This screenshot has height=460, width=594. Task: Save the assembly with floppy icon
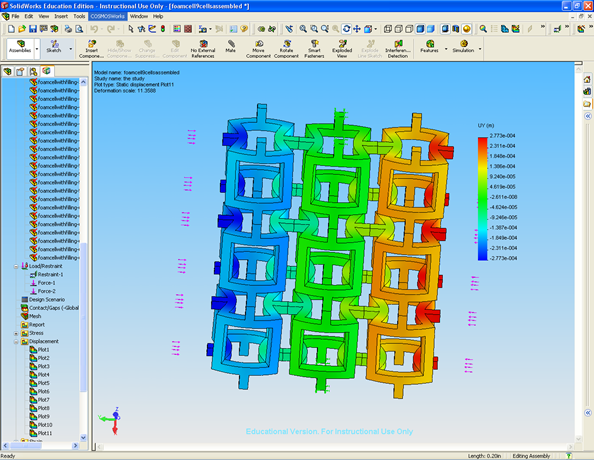point(33,29)
